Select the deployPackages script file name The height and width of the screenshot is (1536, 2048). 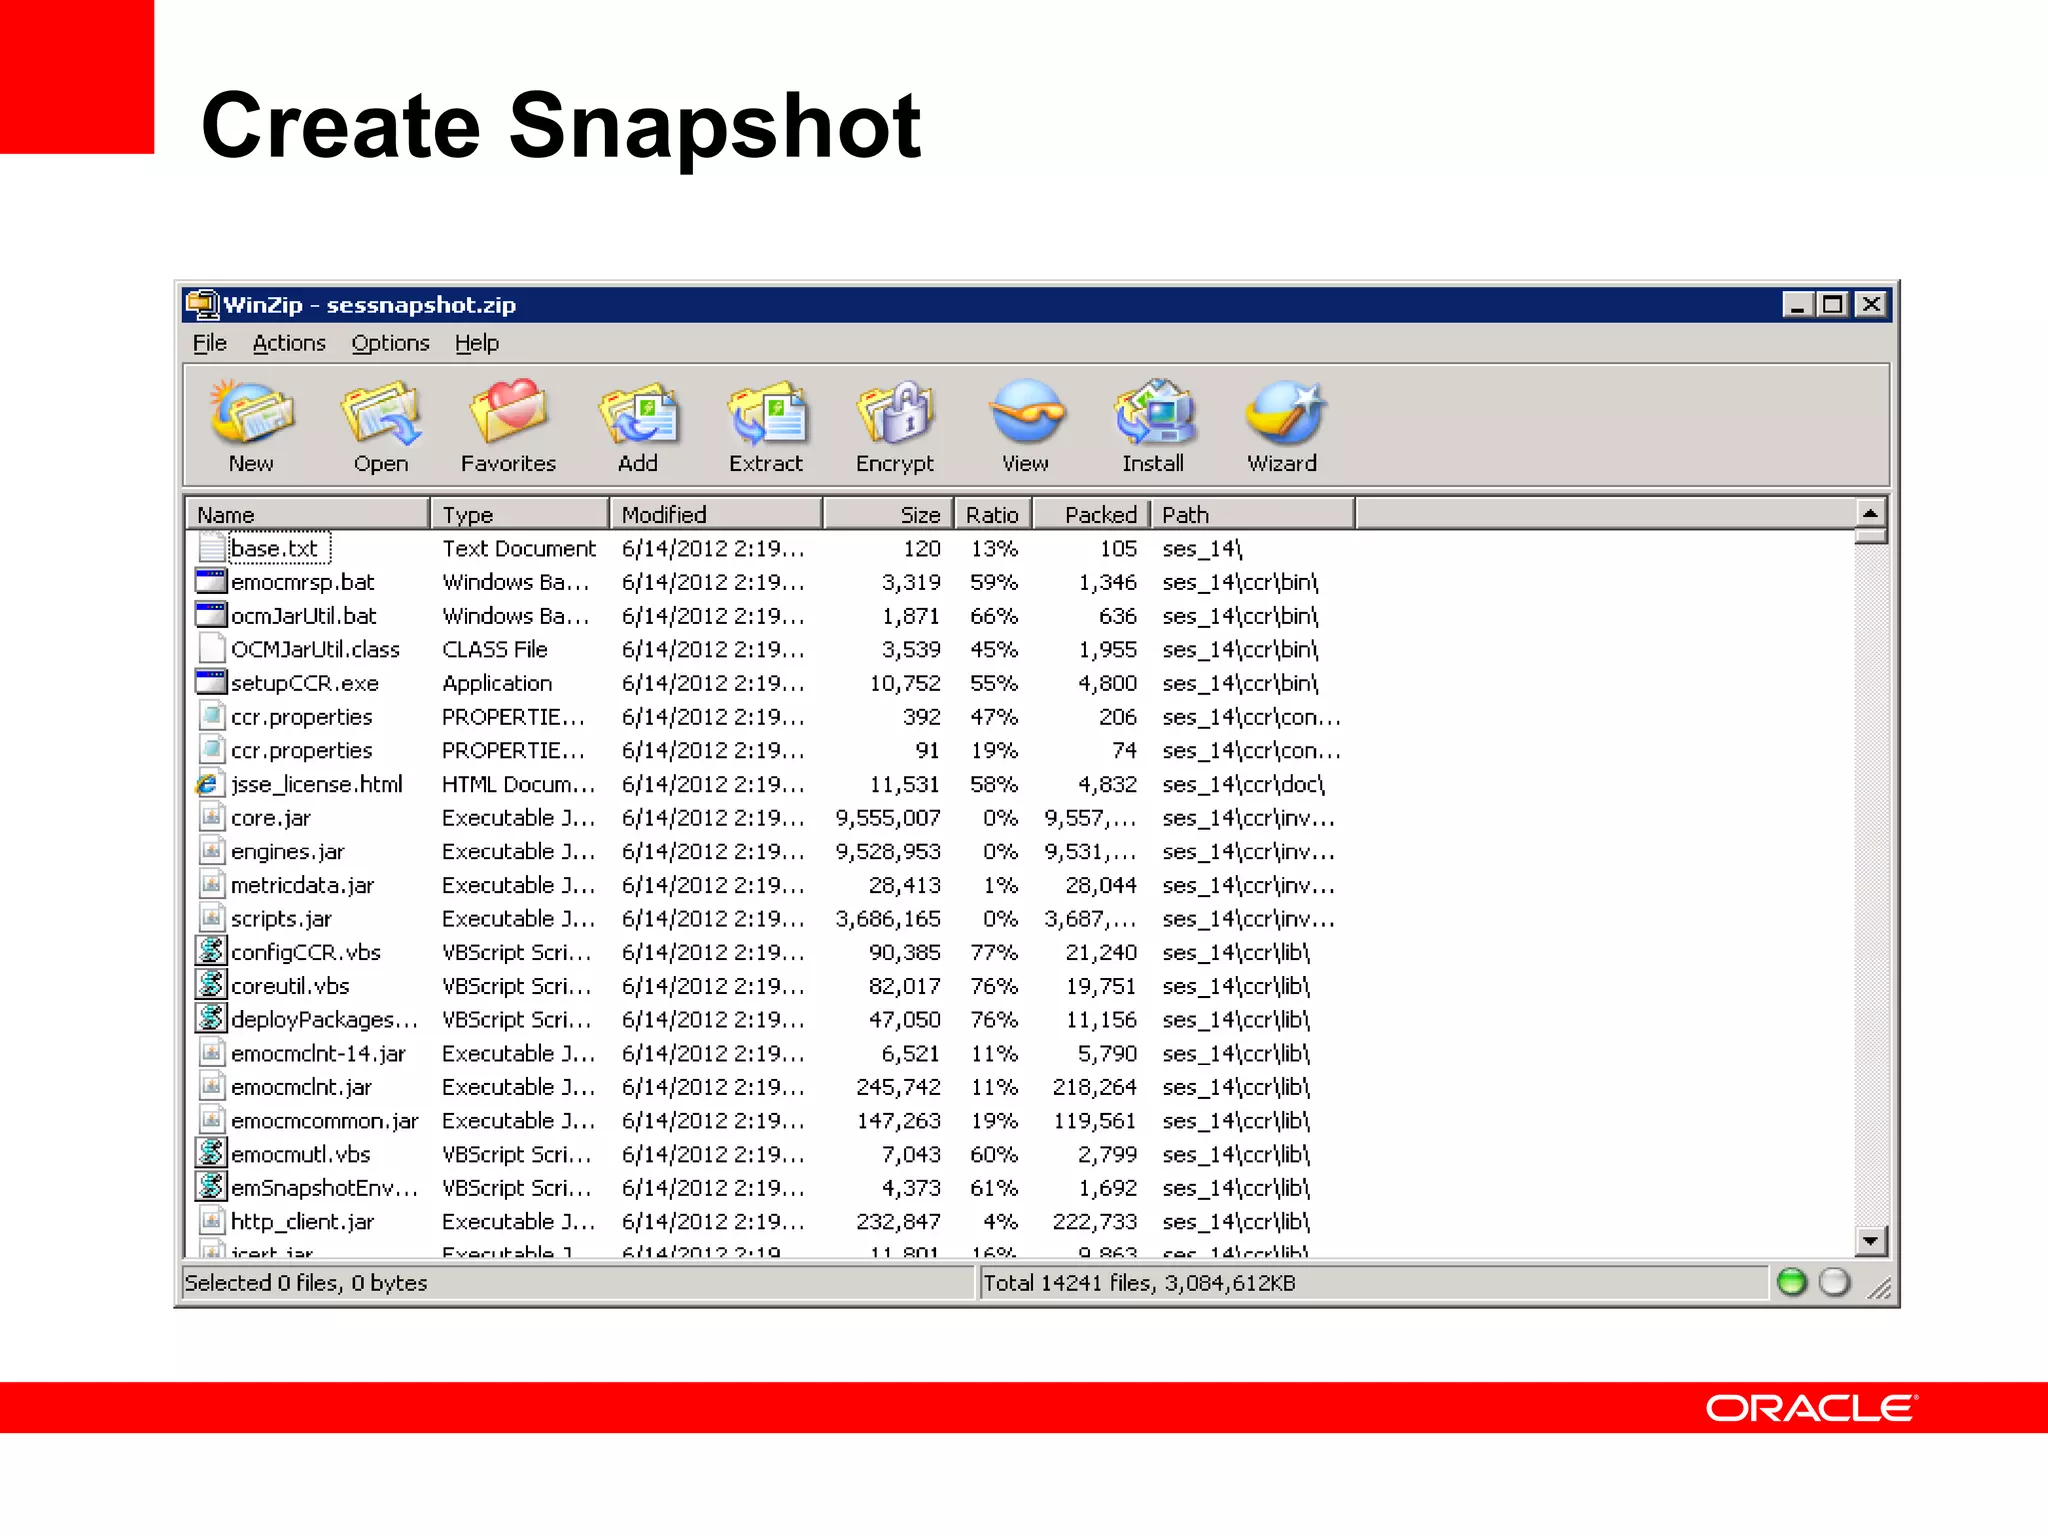pyautogui.click(x=324, y=1019)
